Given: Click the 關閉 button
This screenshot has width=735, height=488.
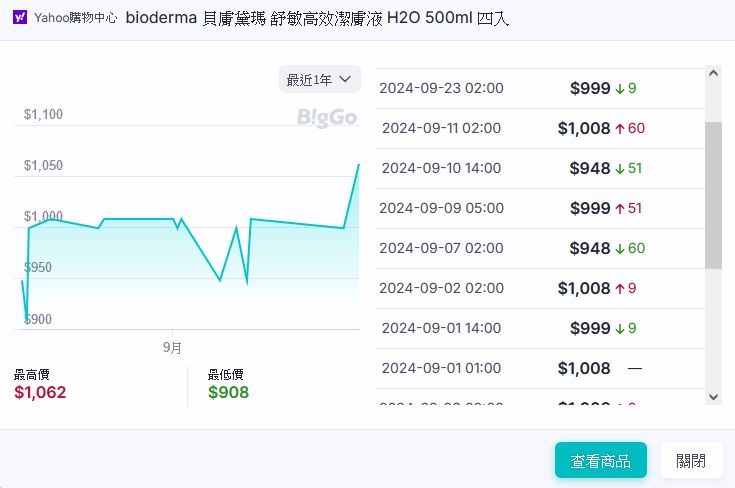Looking at the screenshot, I should (690, 461).
